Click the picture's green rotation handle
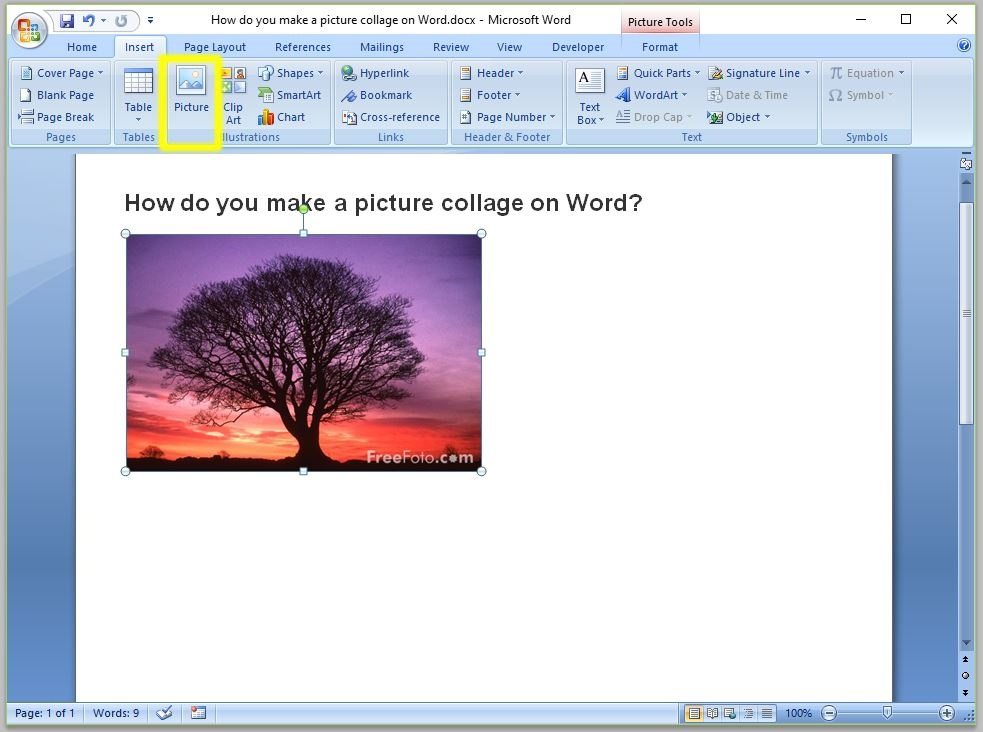Viewport: 983px width, 732px height. pos(303,208)
